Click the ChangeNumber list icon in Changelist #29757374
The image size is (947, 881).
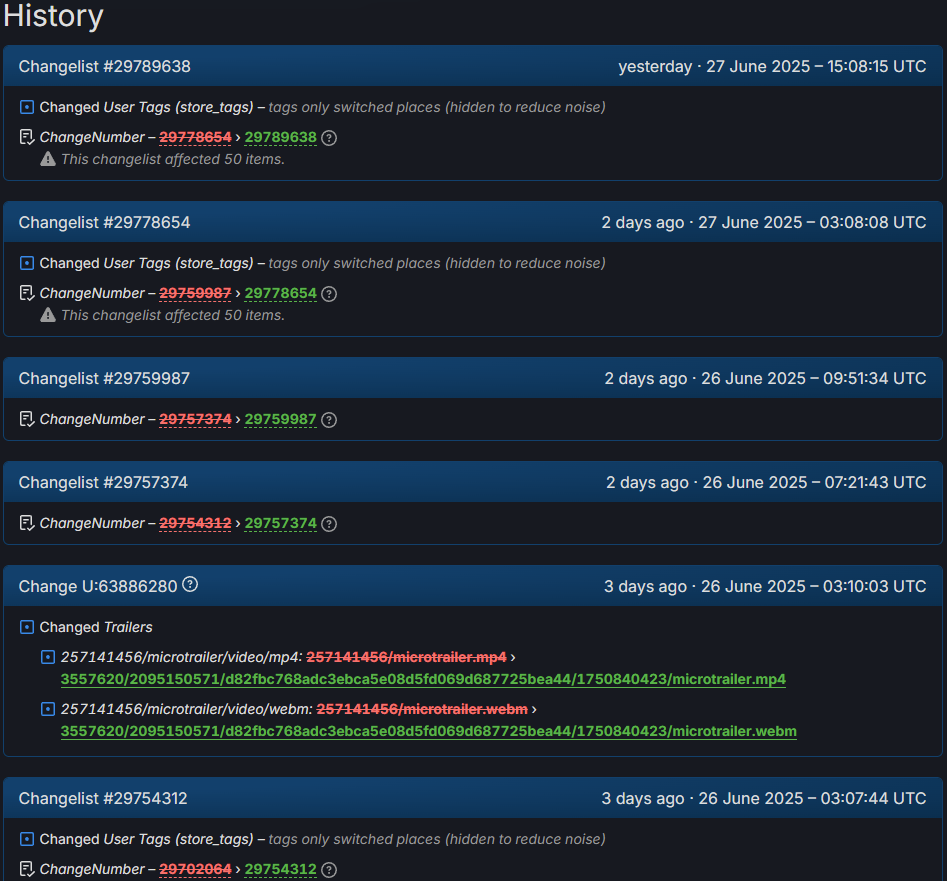(x=27, y=523)
